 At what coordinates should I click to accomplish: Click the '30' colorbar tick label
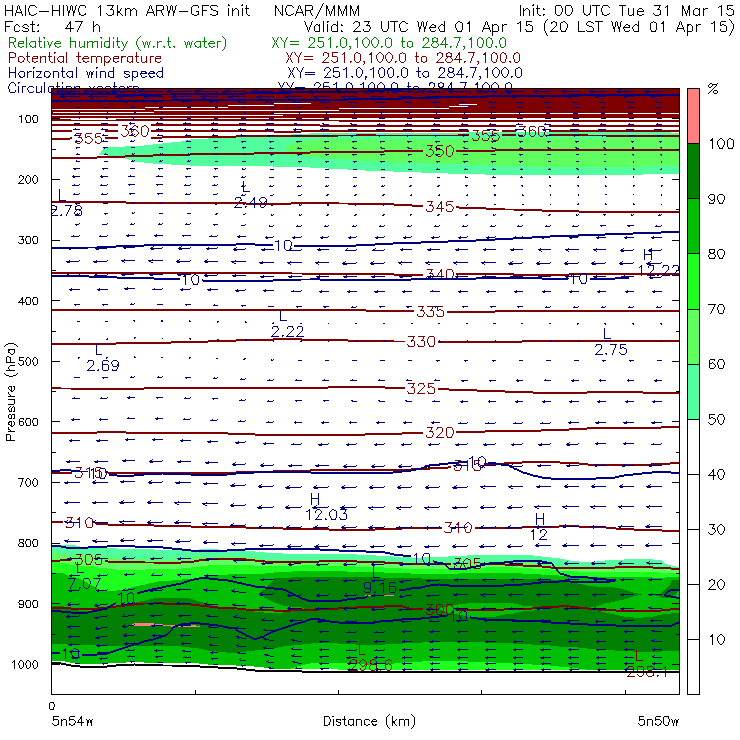(717, 530)
